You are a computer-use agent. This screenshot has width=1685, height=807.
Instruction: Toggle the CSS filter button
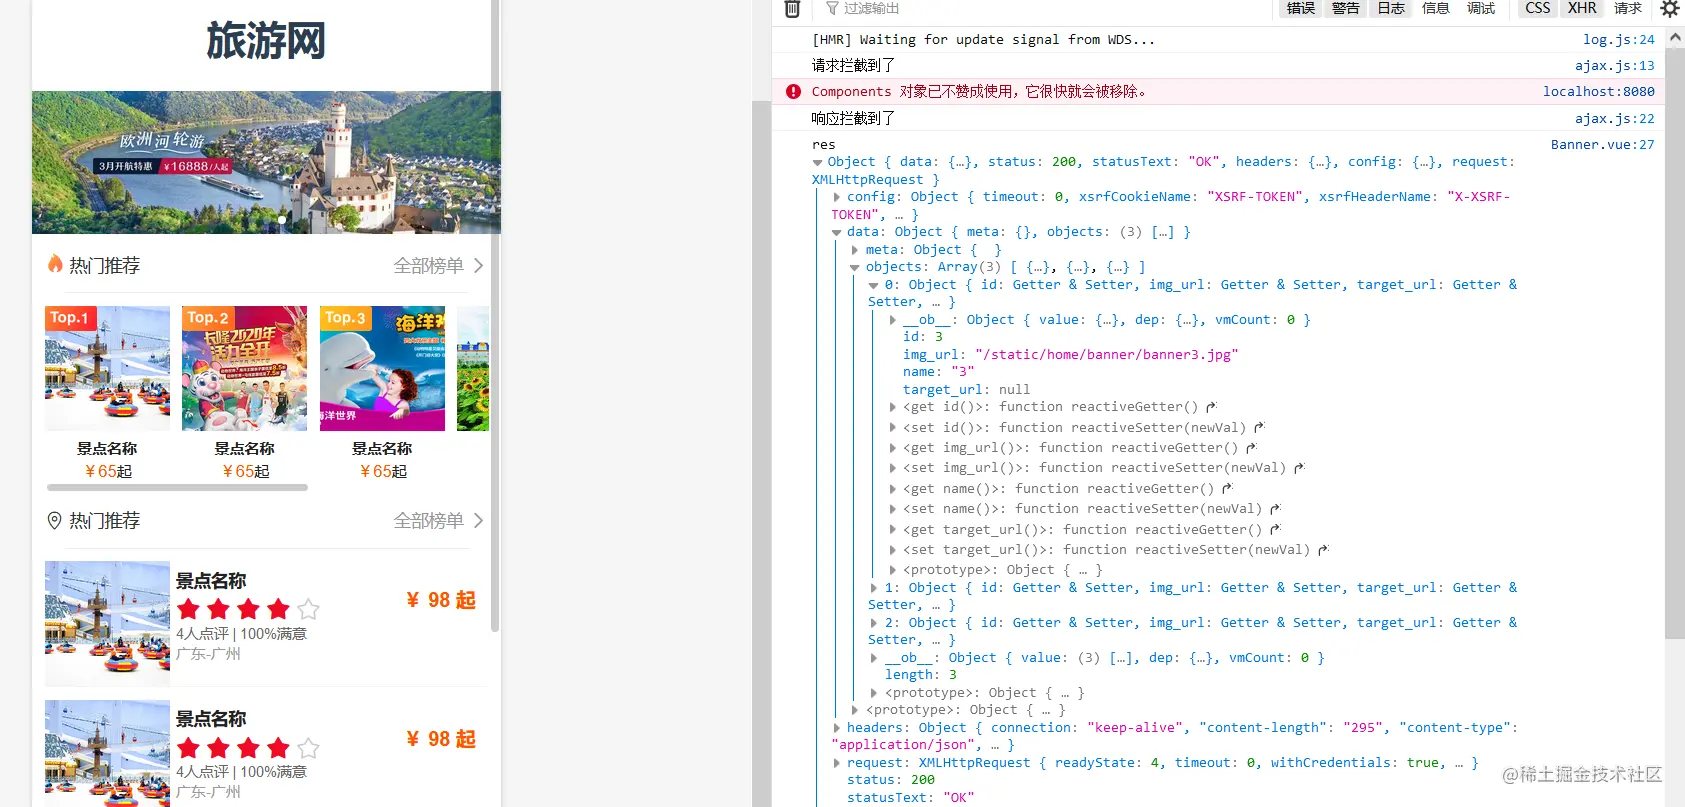pyautogui.click(x=1538, y=8)
